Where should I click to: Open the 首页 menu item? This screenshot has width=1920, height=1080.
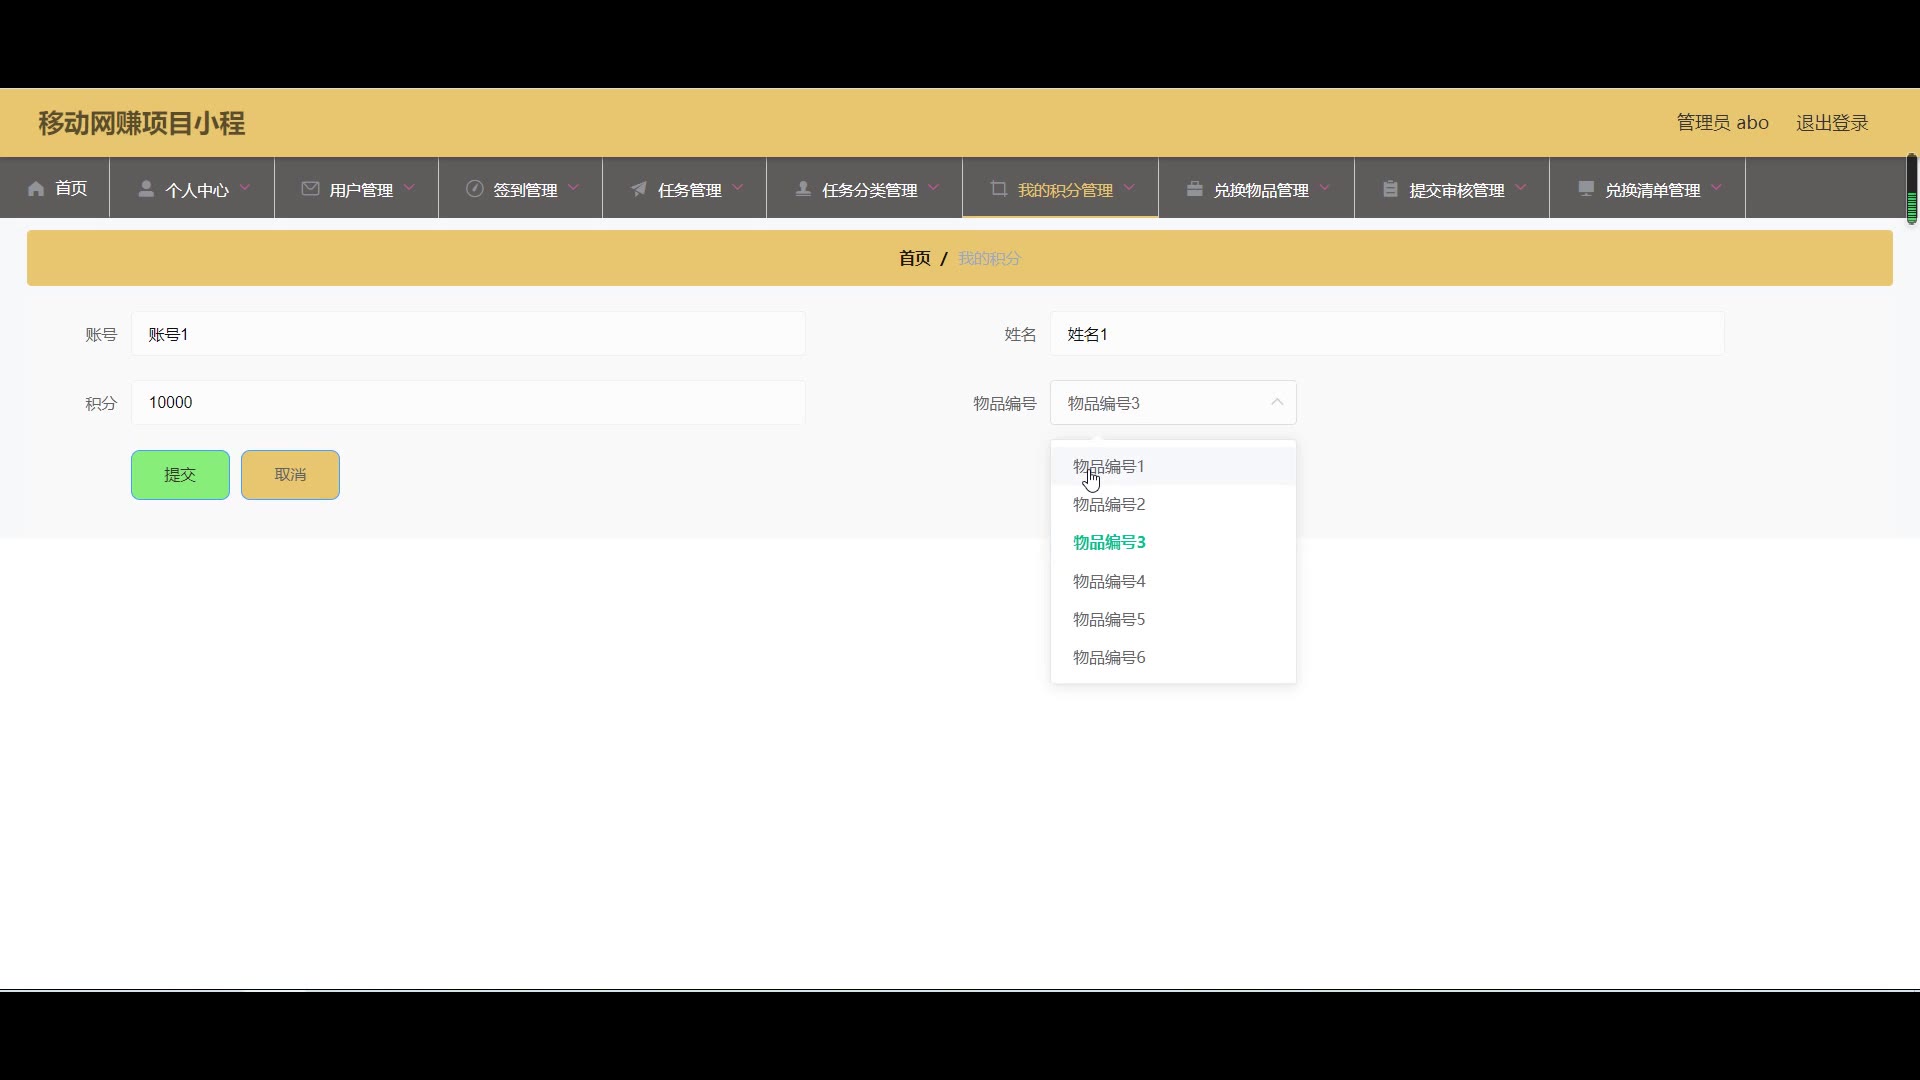(x=55, y=188)
